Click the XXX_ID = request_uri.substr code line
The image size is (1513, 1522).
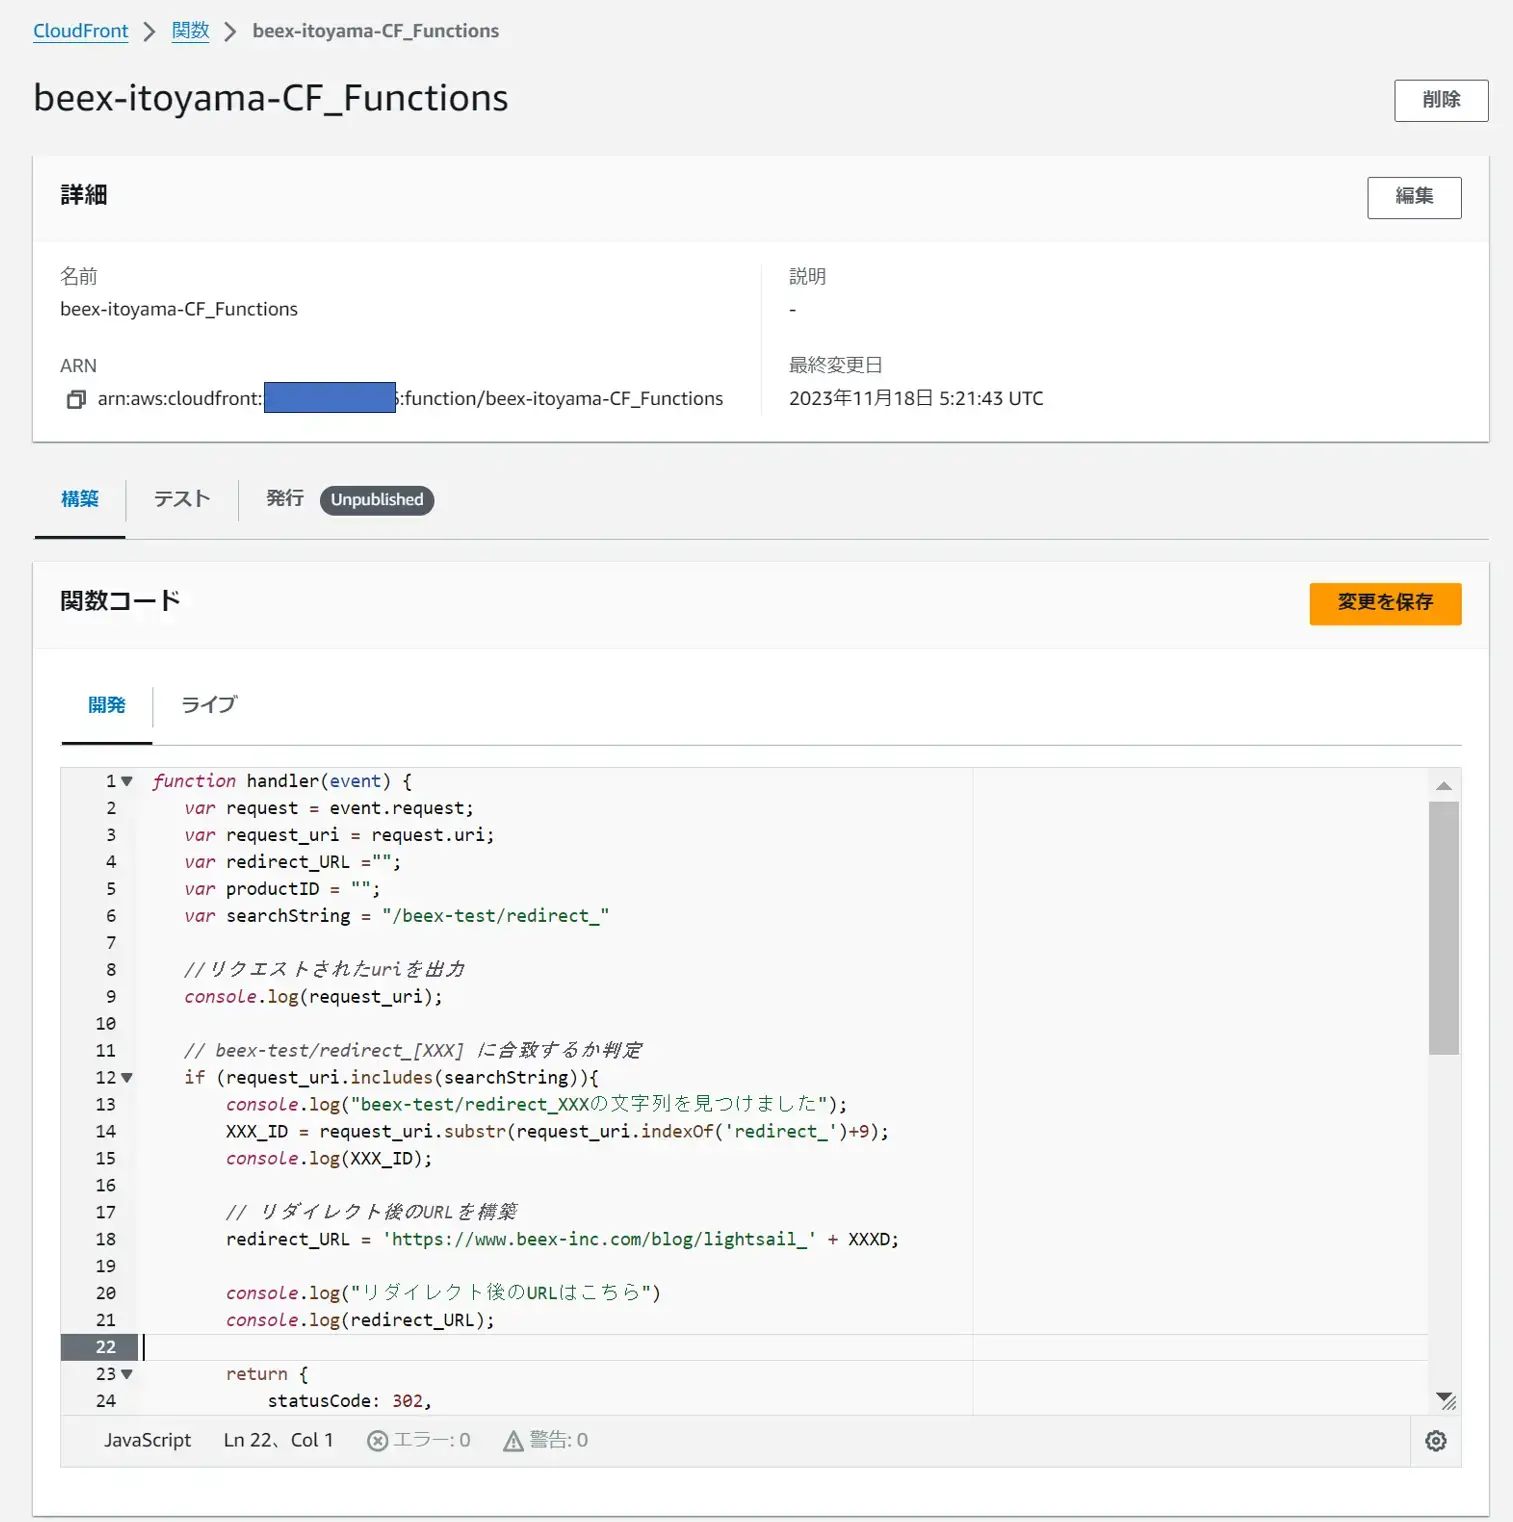click(557, 1132)
